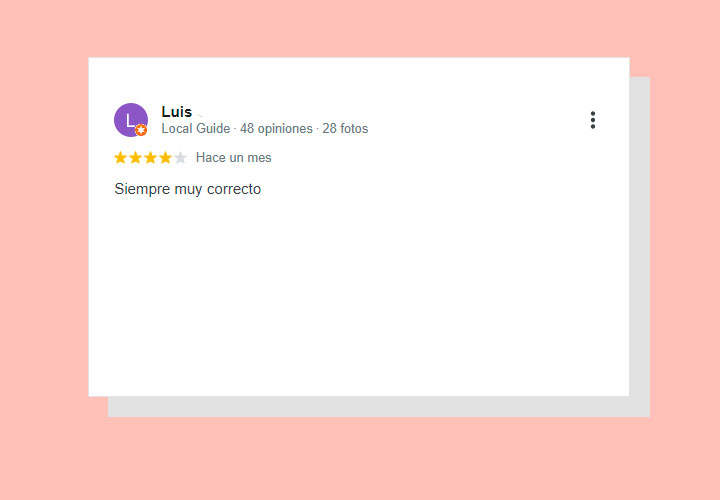Open the three-dot more options menu

pos(593,120)
